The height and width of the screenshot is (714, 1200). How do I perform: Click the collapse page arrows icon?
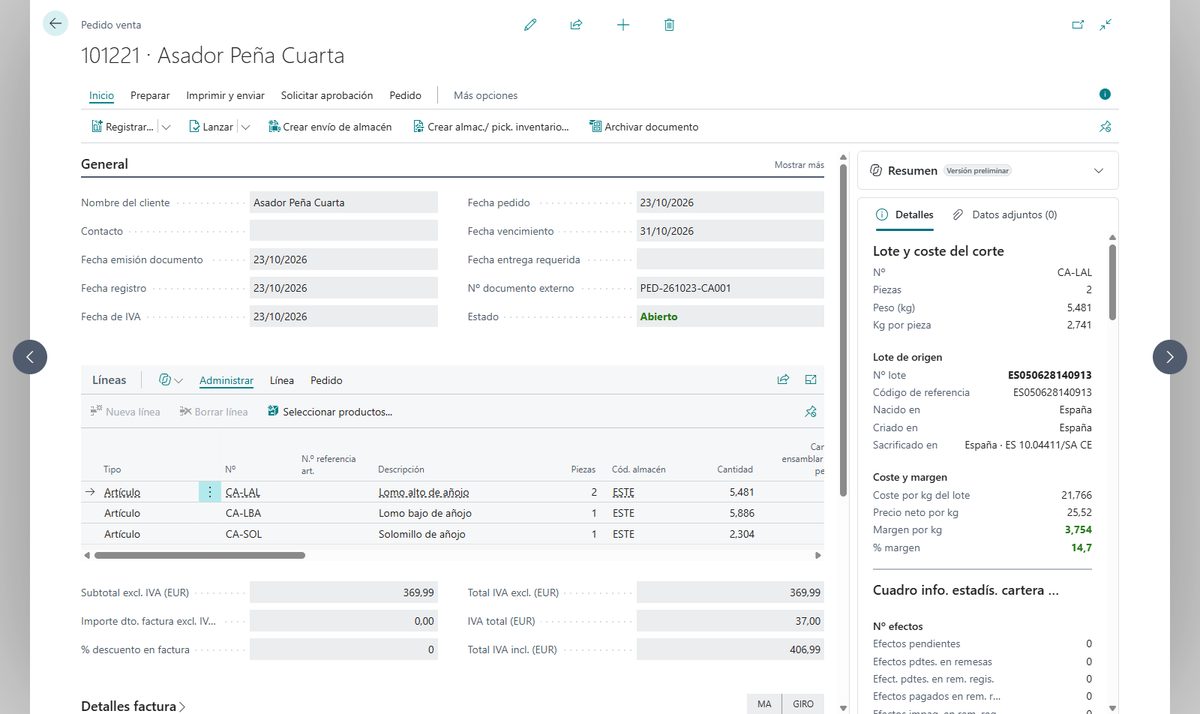point(1105,24)
